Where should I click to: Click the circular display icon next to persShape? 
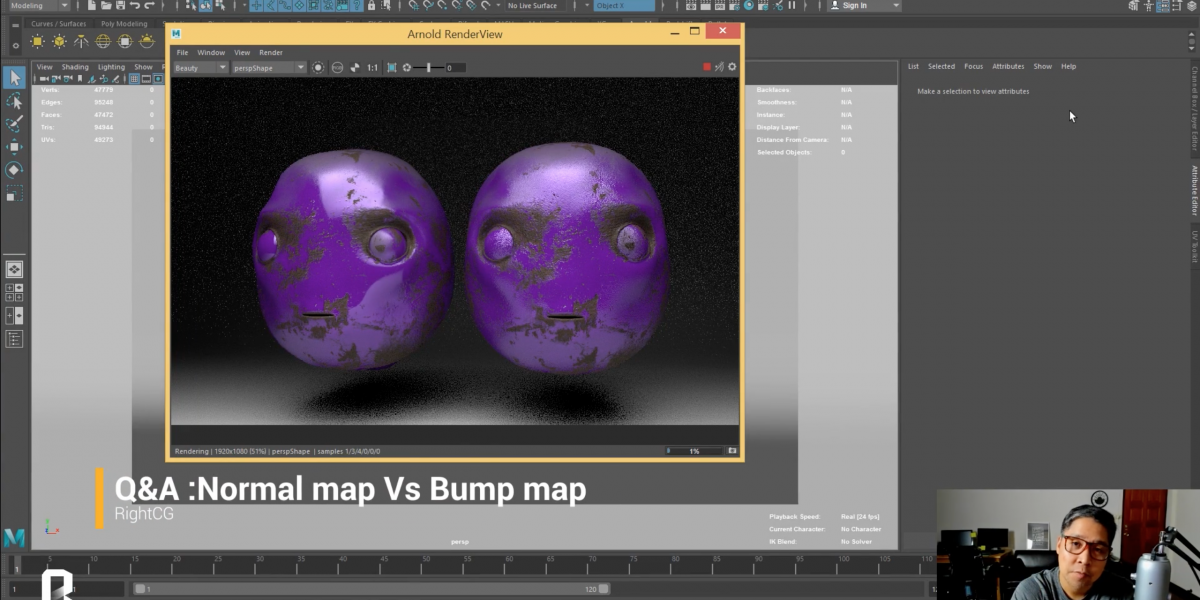318,68
